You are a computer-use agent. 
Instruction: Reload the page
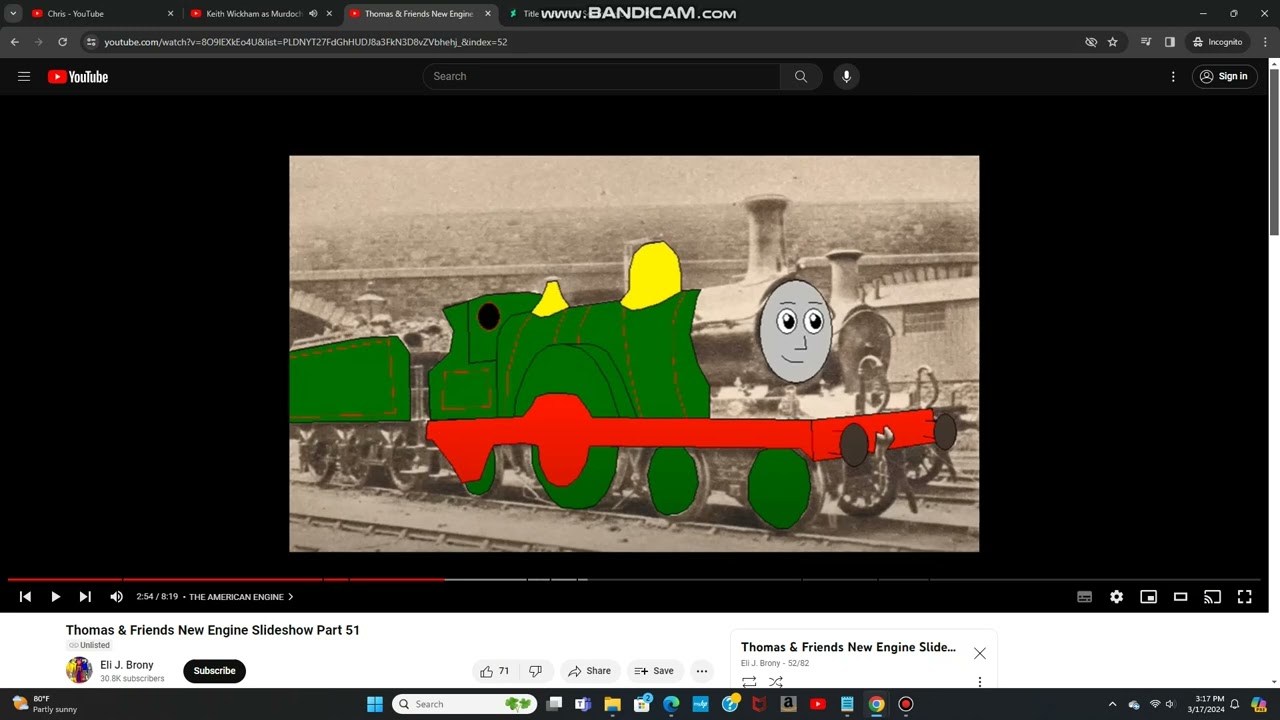[x=62, y=42]
